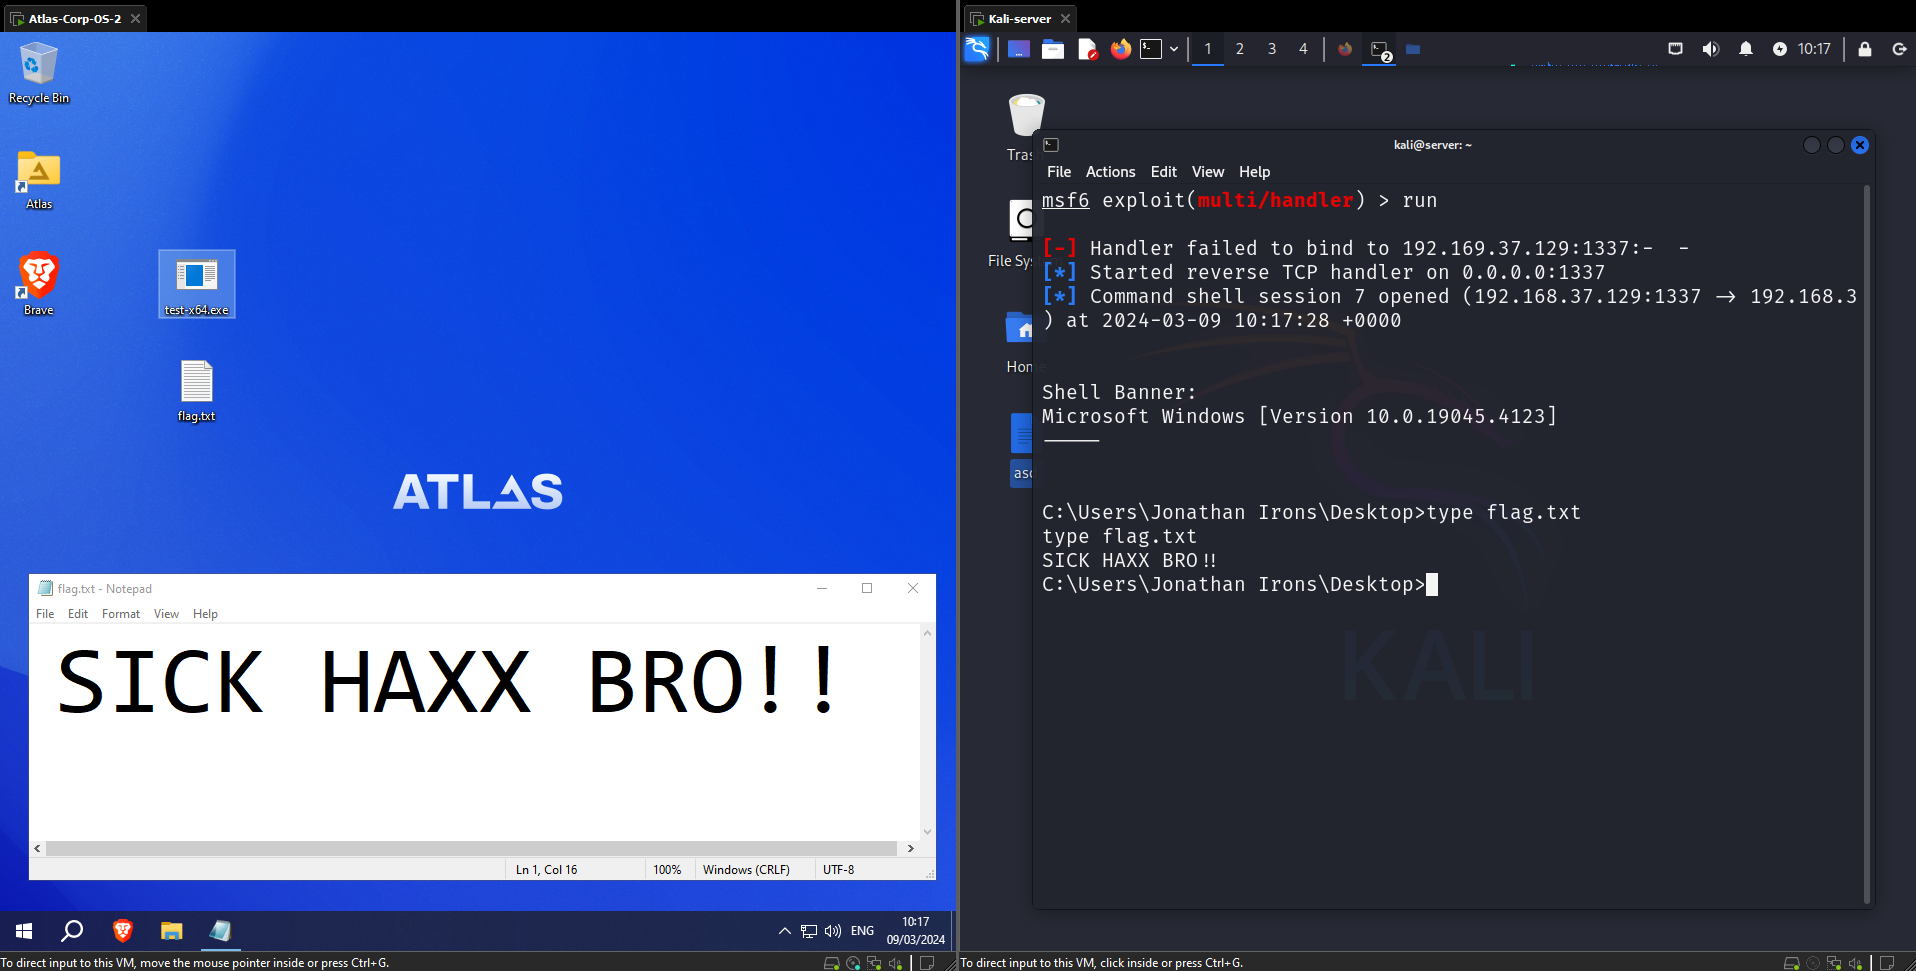The image size is (1916, 971).
Task: Open the Kali file manager panel icon
Action: click(x=1053, y=49)
